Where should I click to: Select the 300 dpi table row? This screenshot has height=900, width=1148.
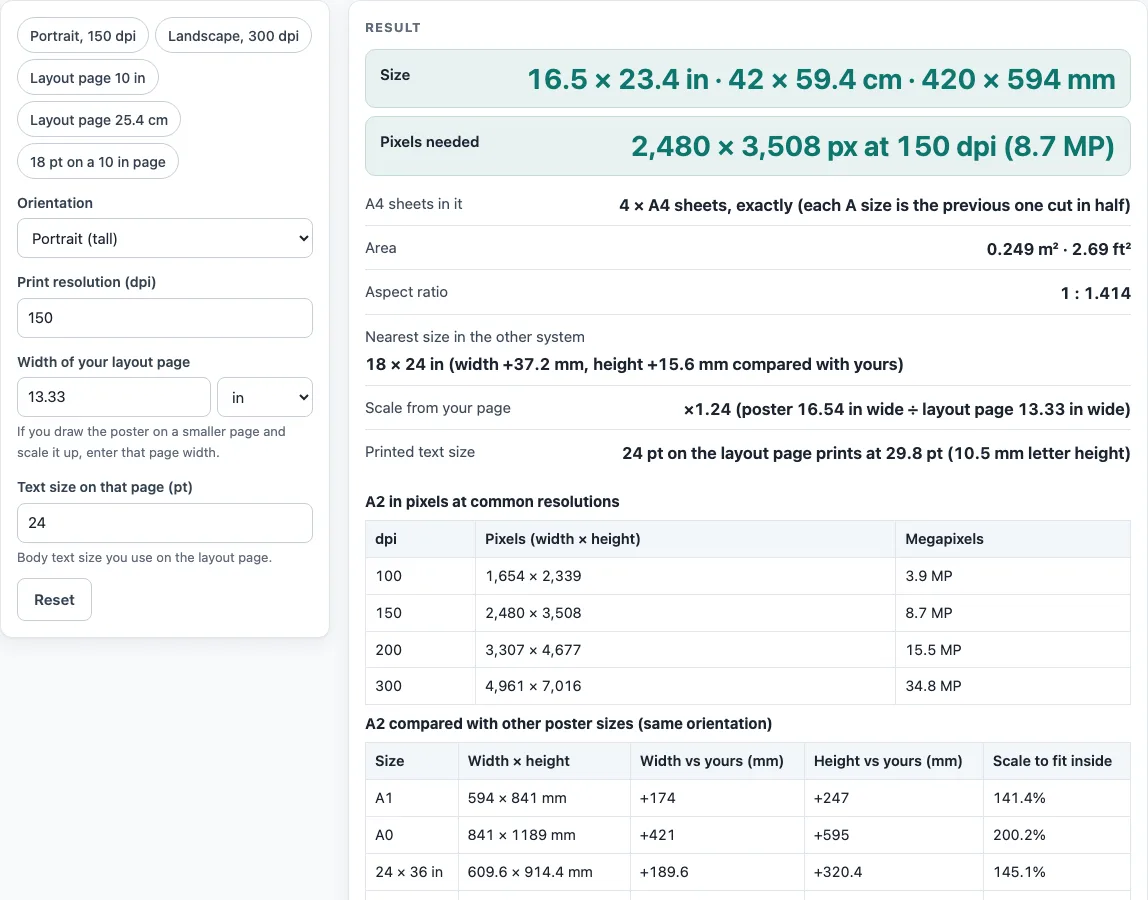pos(748,686)
